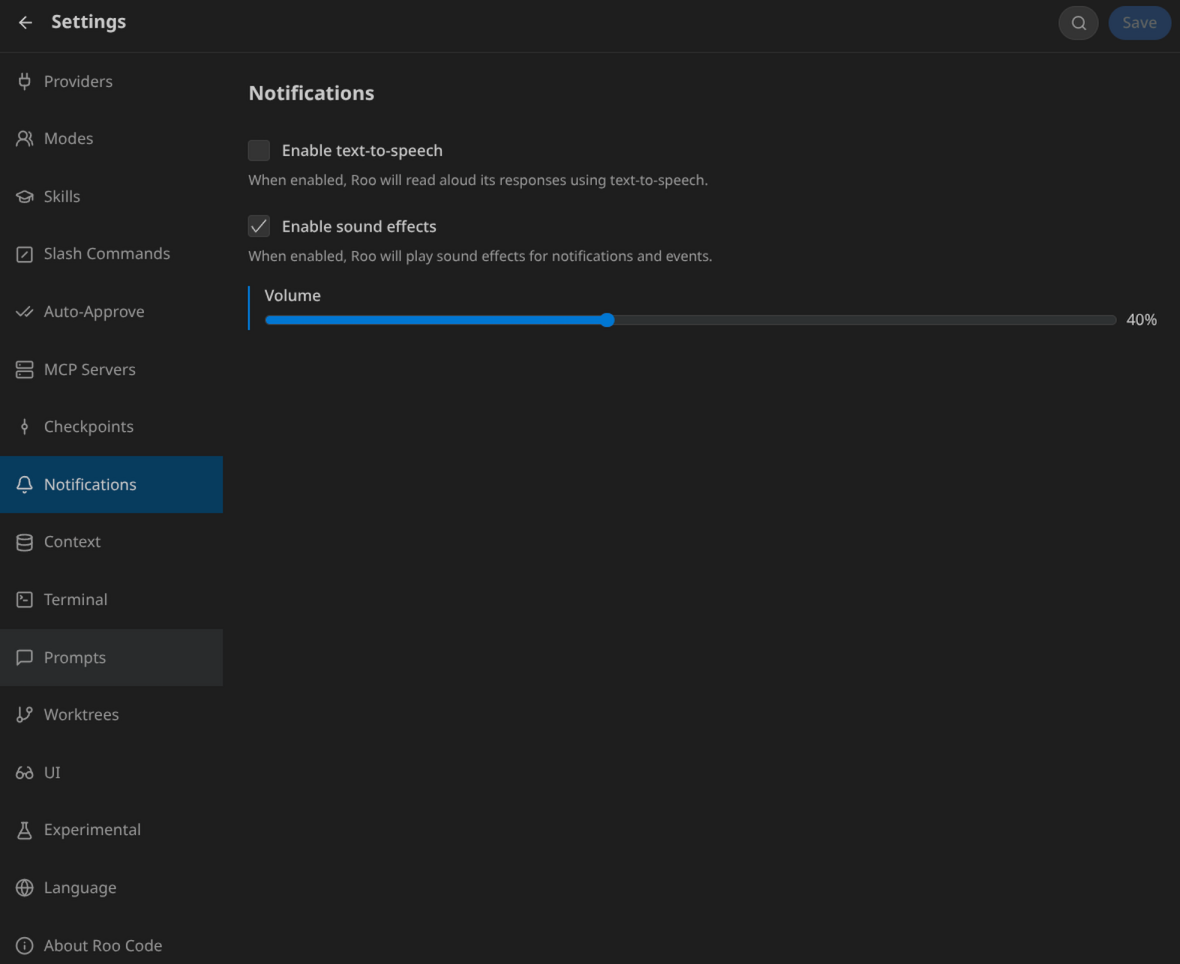Click the Checkpoints commit icon
Image resolution: width=1180 pixels, height=964 pixels.
point(25,427)
